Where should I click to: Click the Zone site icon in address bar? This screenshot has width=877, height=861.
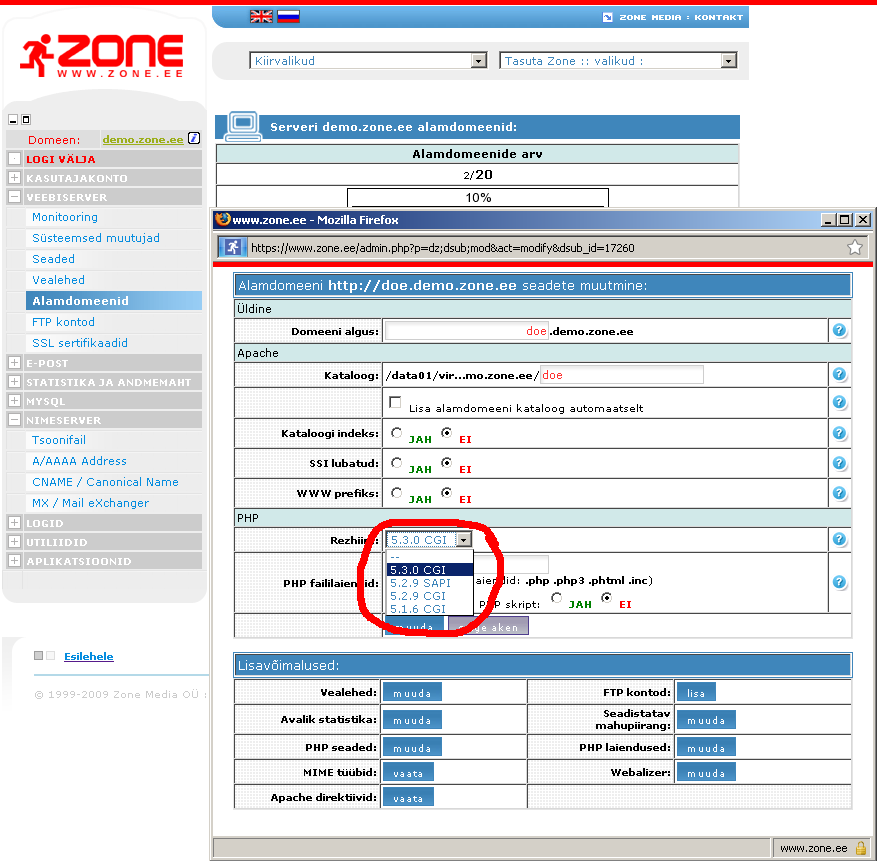pos(233,247)
